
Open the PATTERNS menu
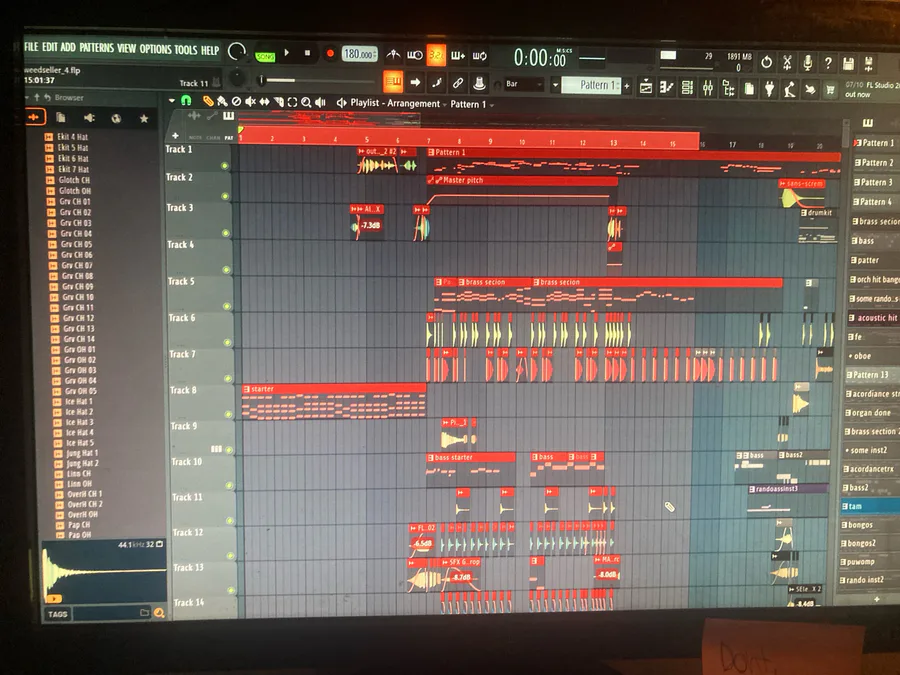96,48
